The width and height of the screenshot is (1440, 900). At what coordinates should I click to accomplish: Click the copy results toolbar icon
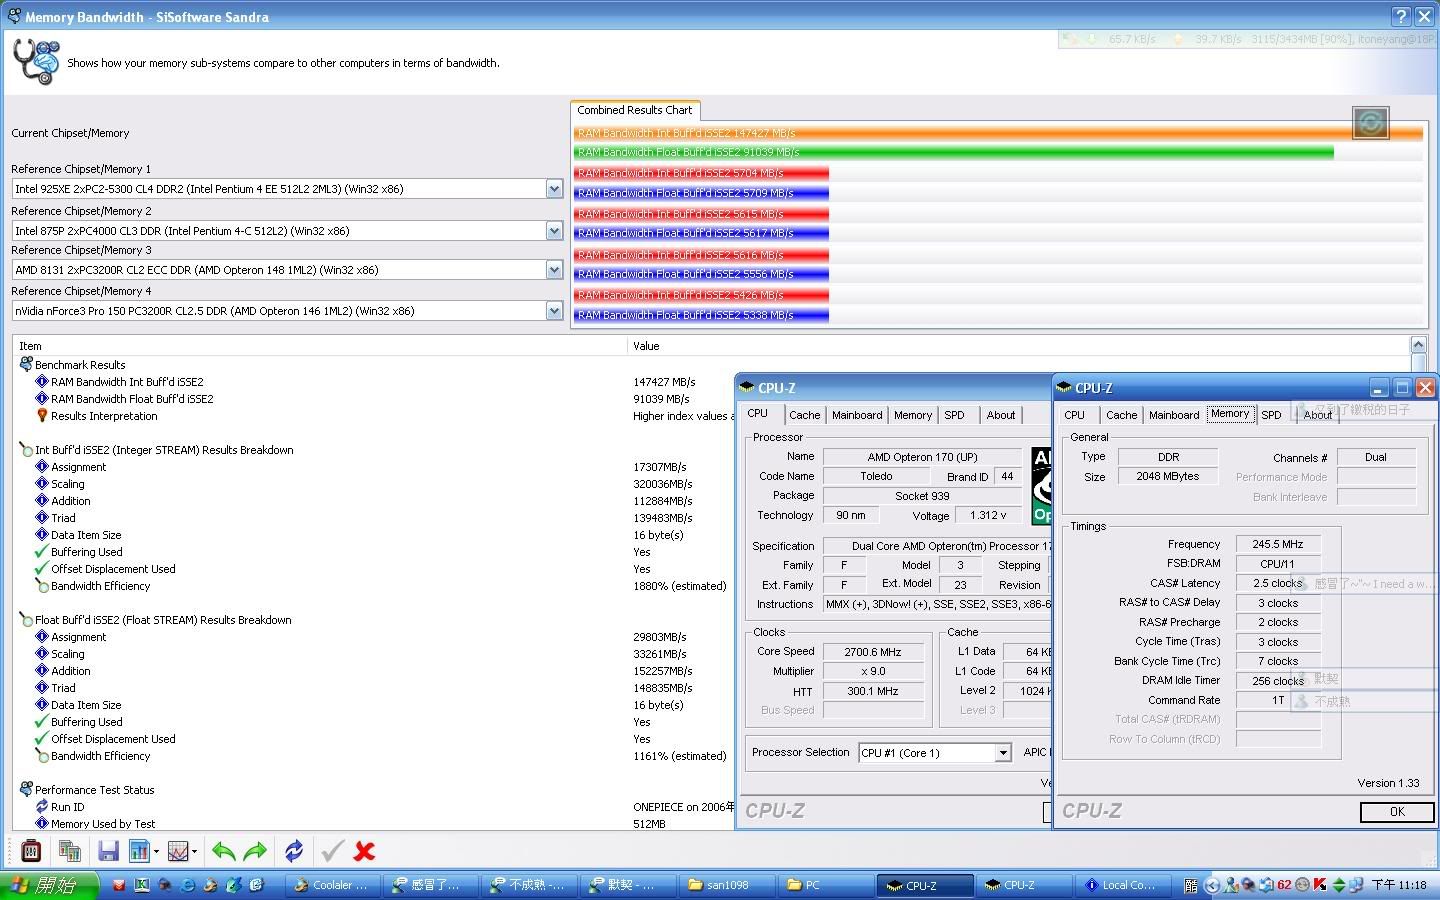69,851
